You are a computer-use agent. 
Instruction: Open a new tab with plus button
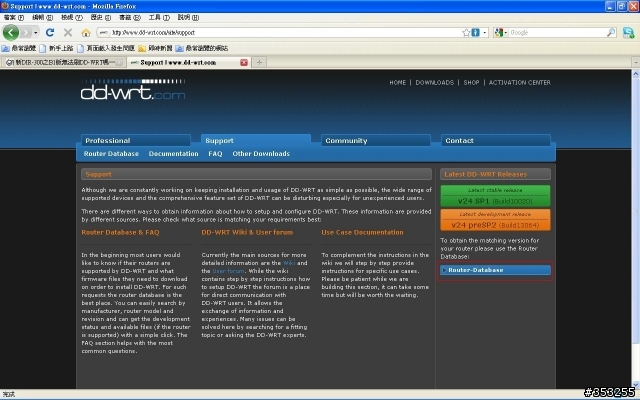tap(259, 62)
